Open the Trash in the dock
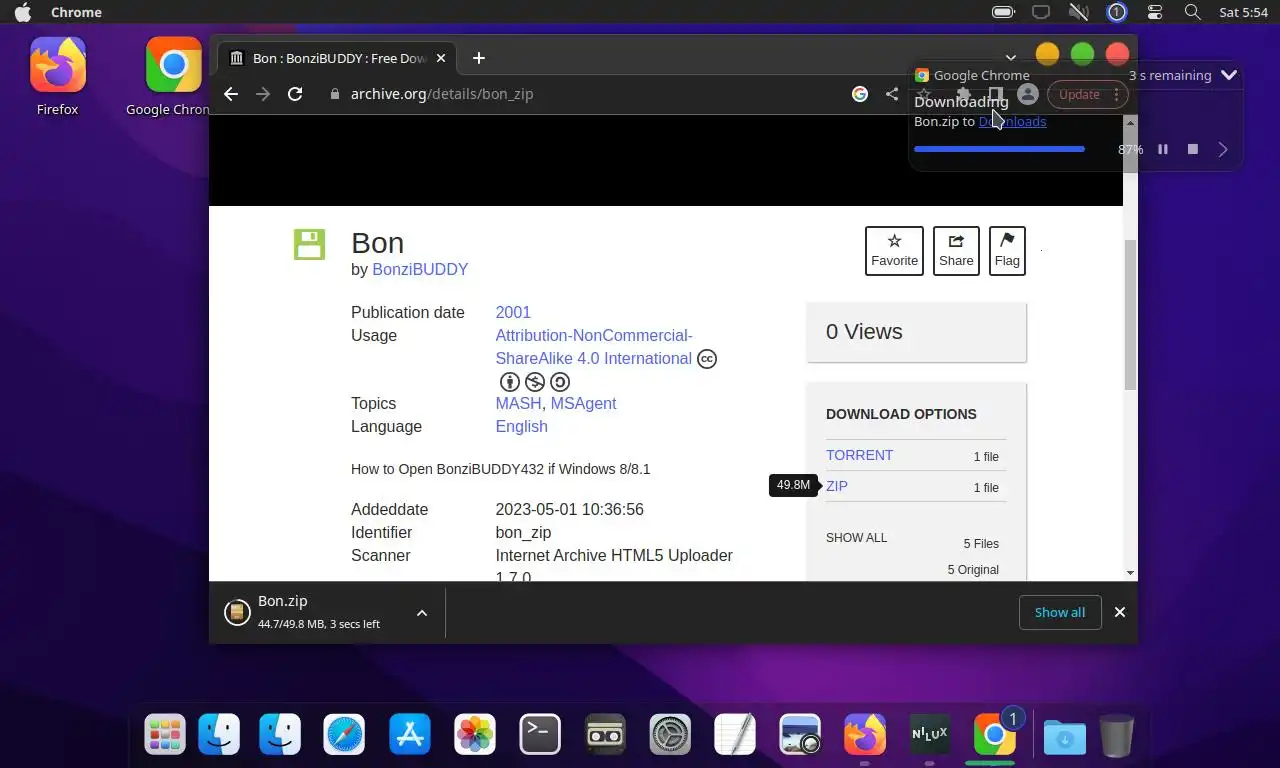Image resolution: width=1280 pixels, height=768 pixels. point(1116,736)
